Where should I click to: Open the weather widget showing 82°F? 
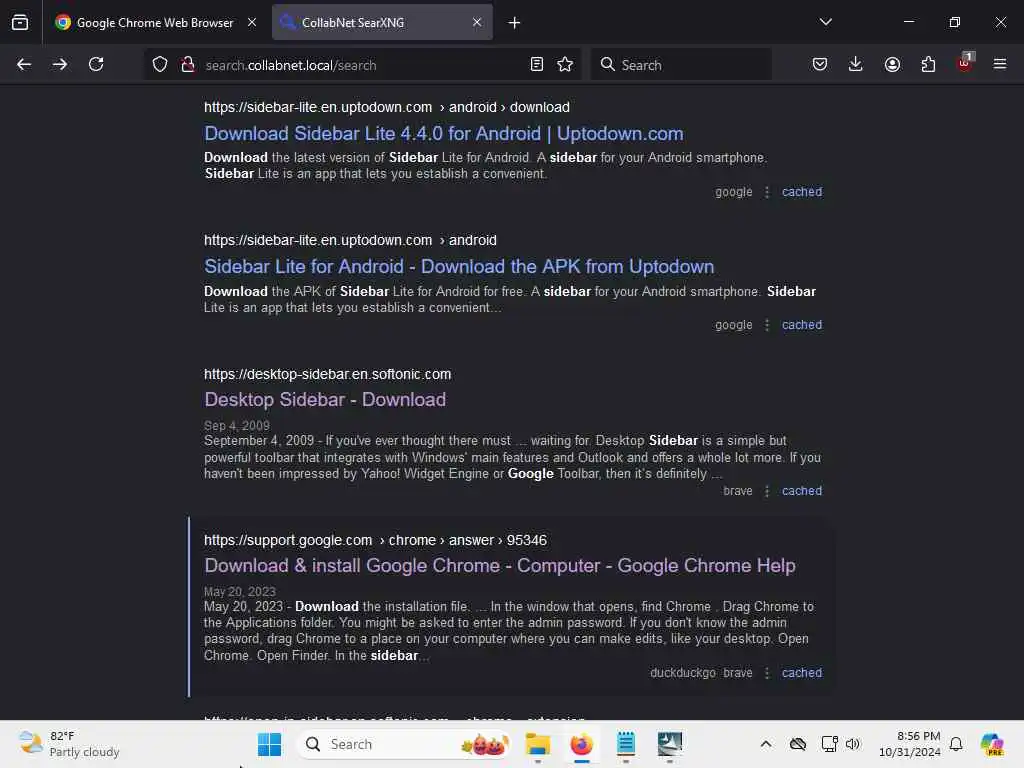coord(69,744)
